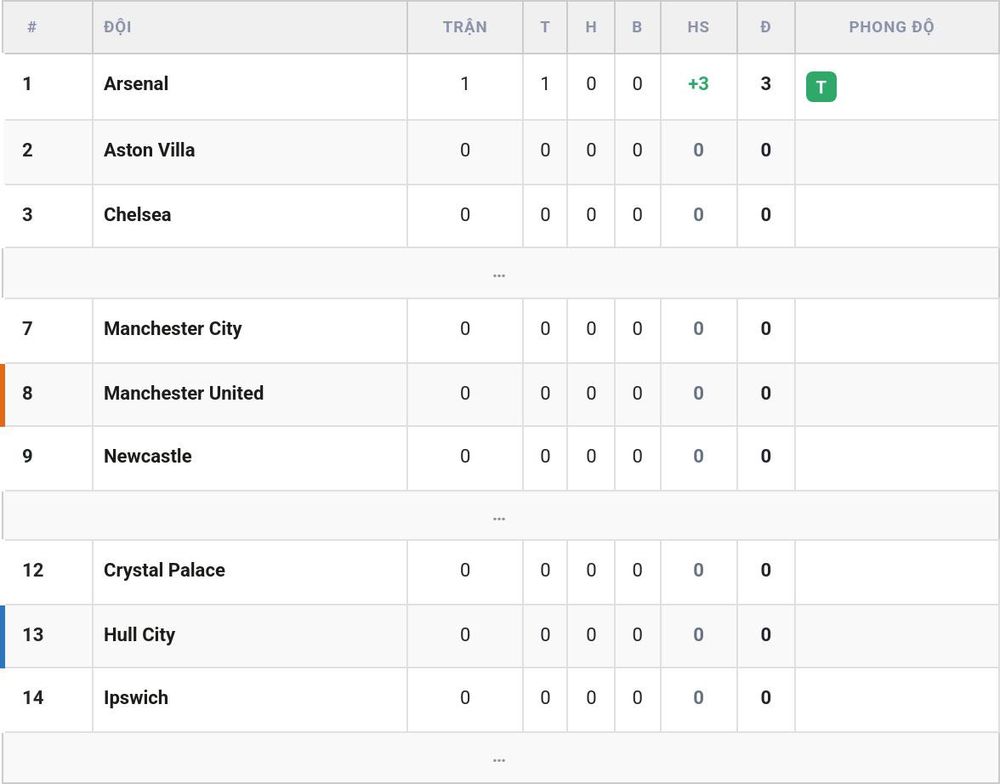Click the green T form badge for Arsenal
The height and width of the screenshot is (784, 1000).
[821, 87]
